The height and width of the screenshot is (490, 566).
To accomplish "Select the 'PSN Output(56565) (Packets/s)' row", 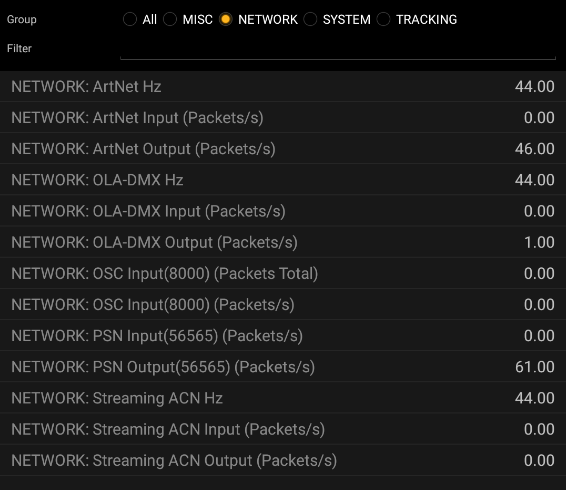I will click(x=283, y=367).
